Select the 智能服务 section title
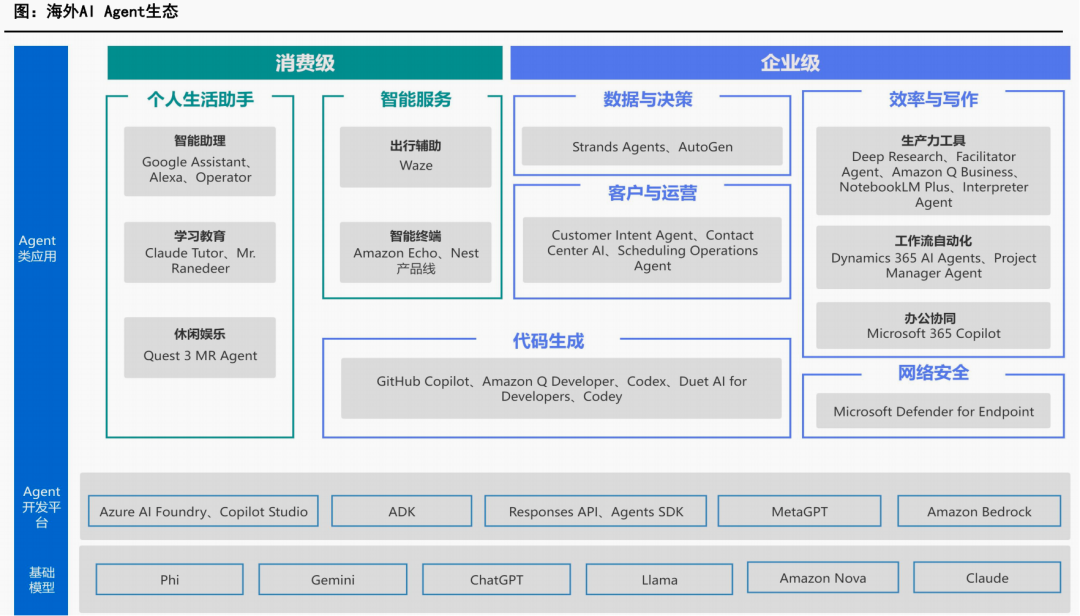 (415, 99)
